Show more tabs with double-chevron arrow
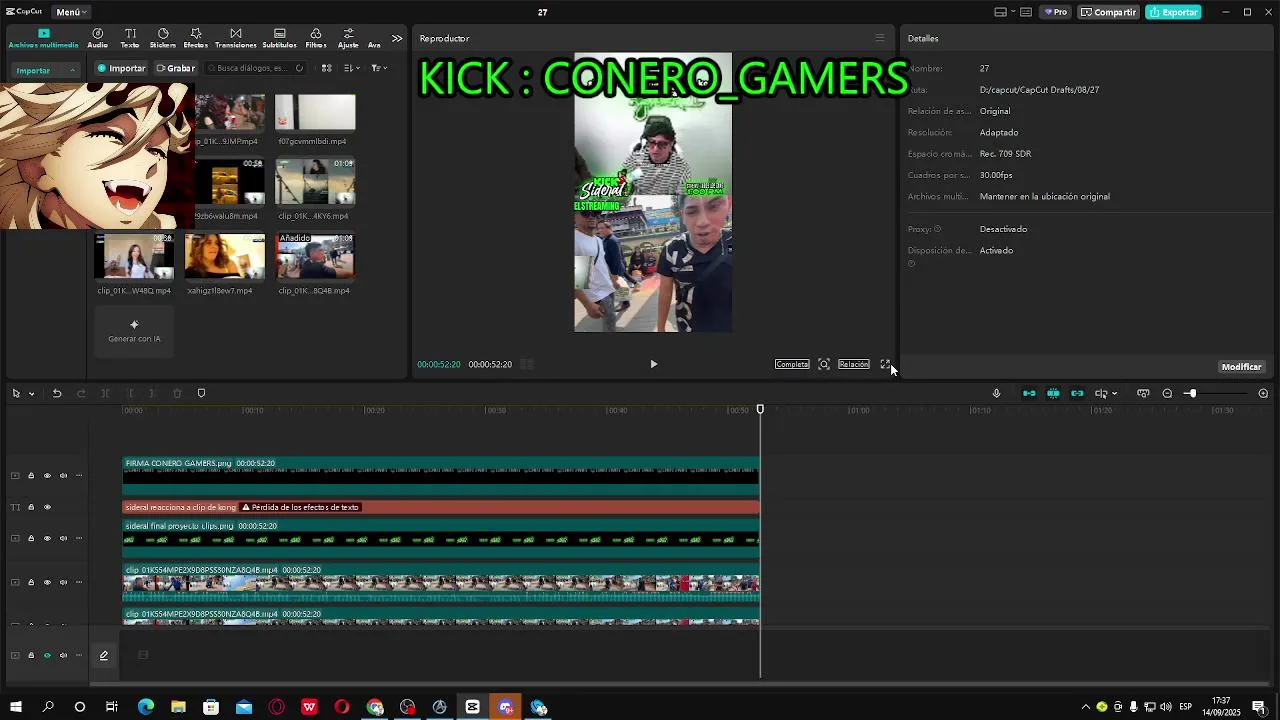This screenshot has width=1280, height=720. coord(397,38)
